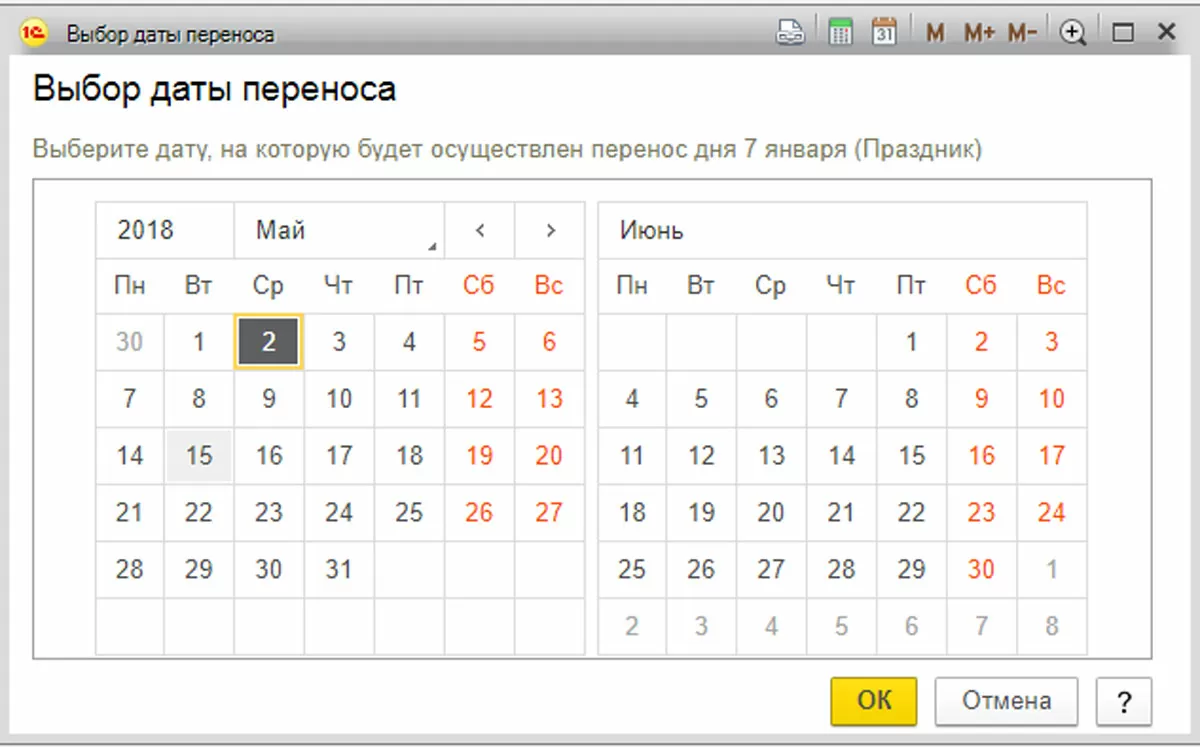This screenshot has height=747, width=1200.
Task: Choose June 25 in the calendar
Action: coord(631,570)
